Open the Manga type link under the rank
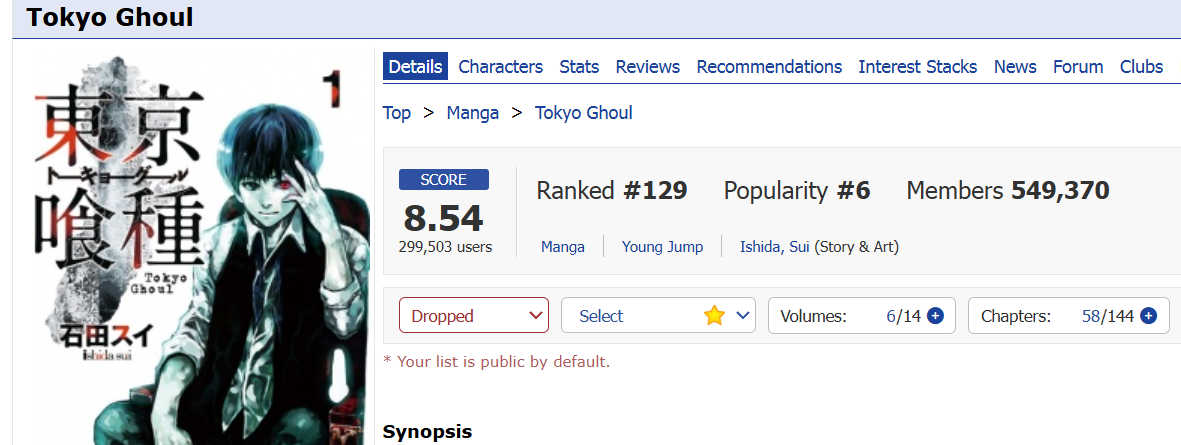This screenshot has width=1181, height=445. click(563, 246)
